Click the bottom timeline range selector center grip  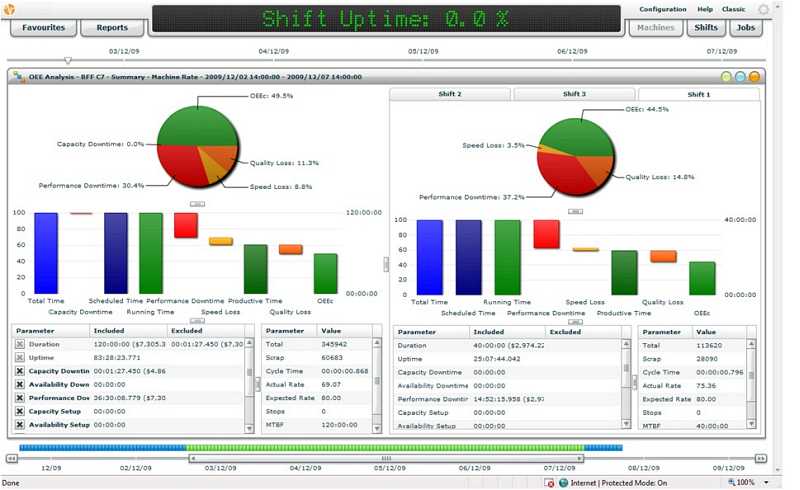[x=386, y=458]
